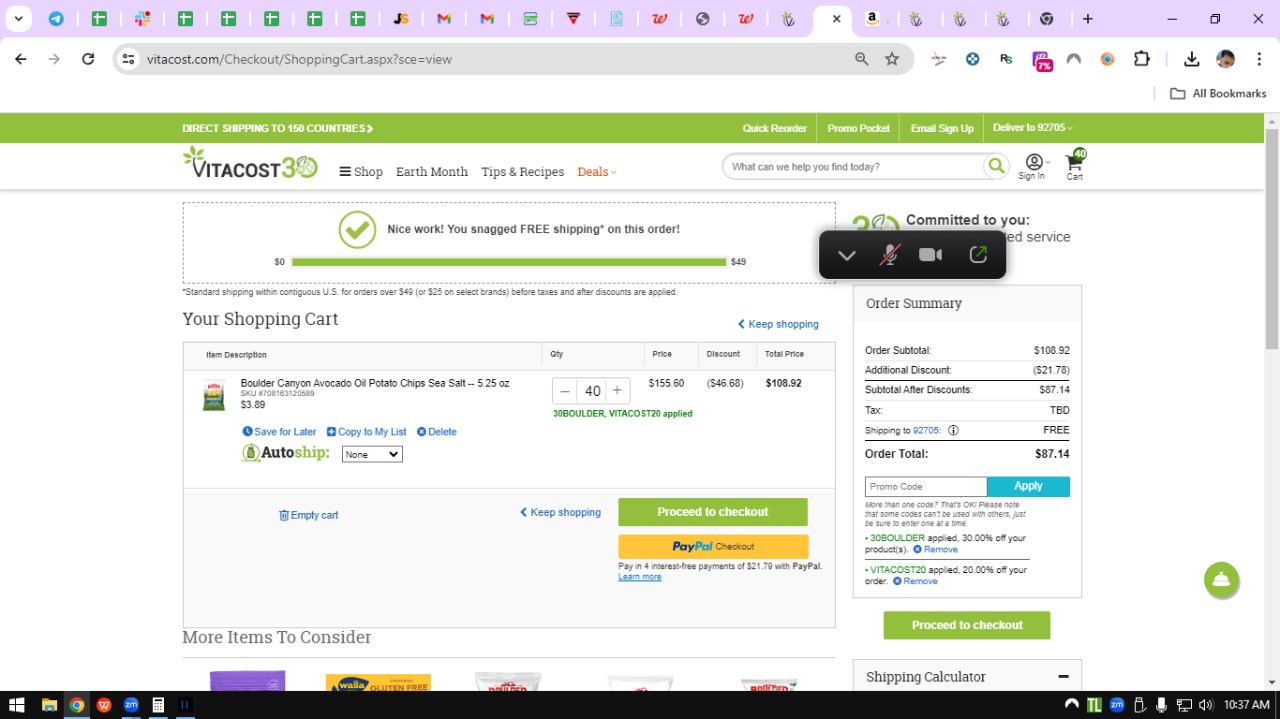Screen dimensions: 1280x719
Task: Open Calculator from taskbar
Action: (157, 705)
